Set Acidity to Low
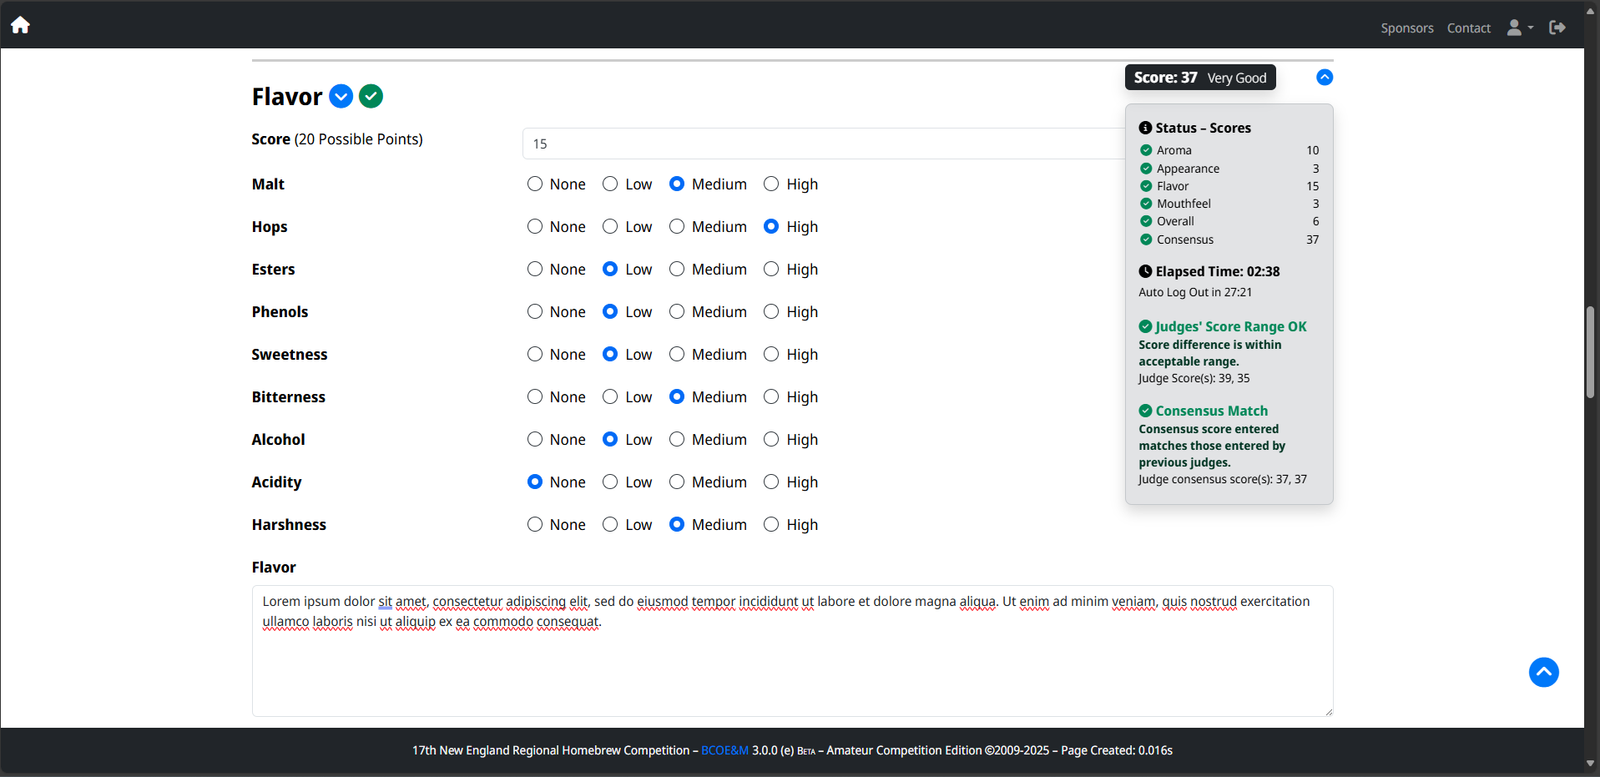The width and height of the screenshot is (1600, 777). coord(610,482)
